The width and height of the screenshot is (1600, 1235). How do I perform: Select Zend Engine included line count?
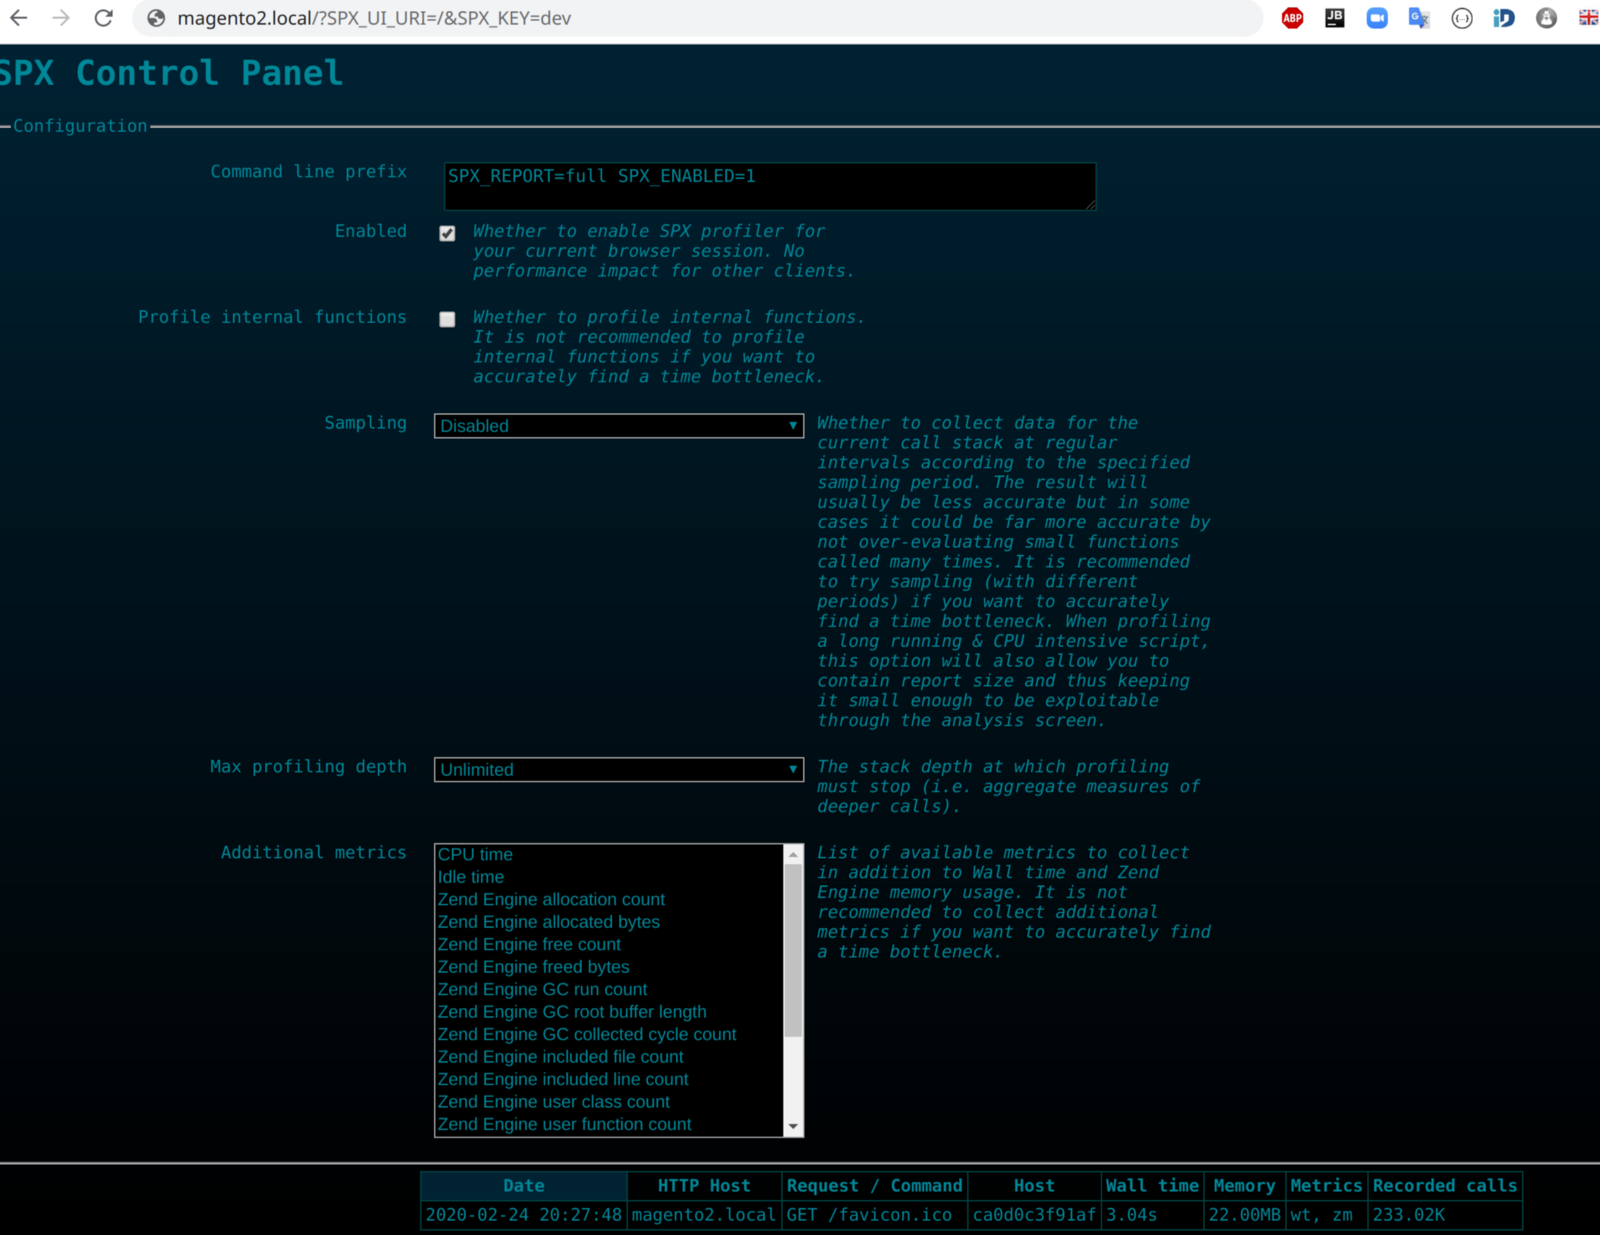point(609,1079)
